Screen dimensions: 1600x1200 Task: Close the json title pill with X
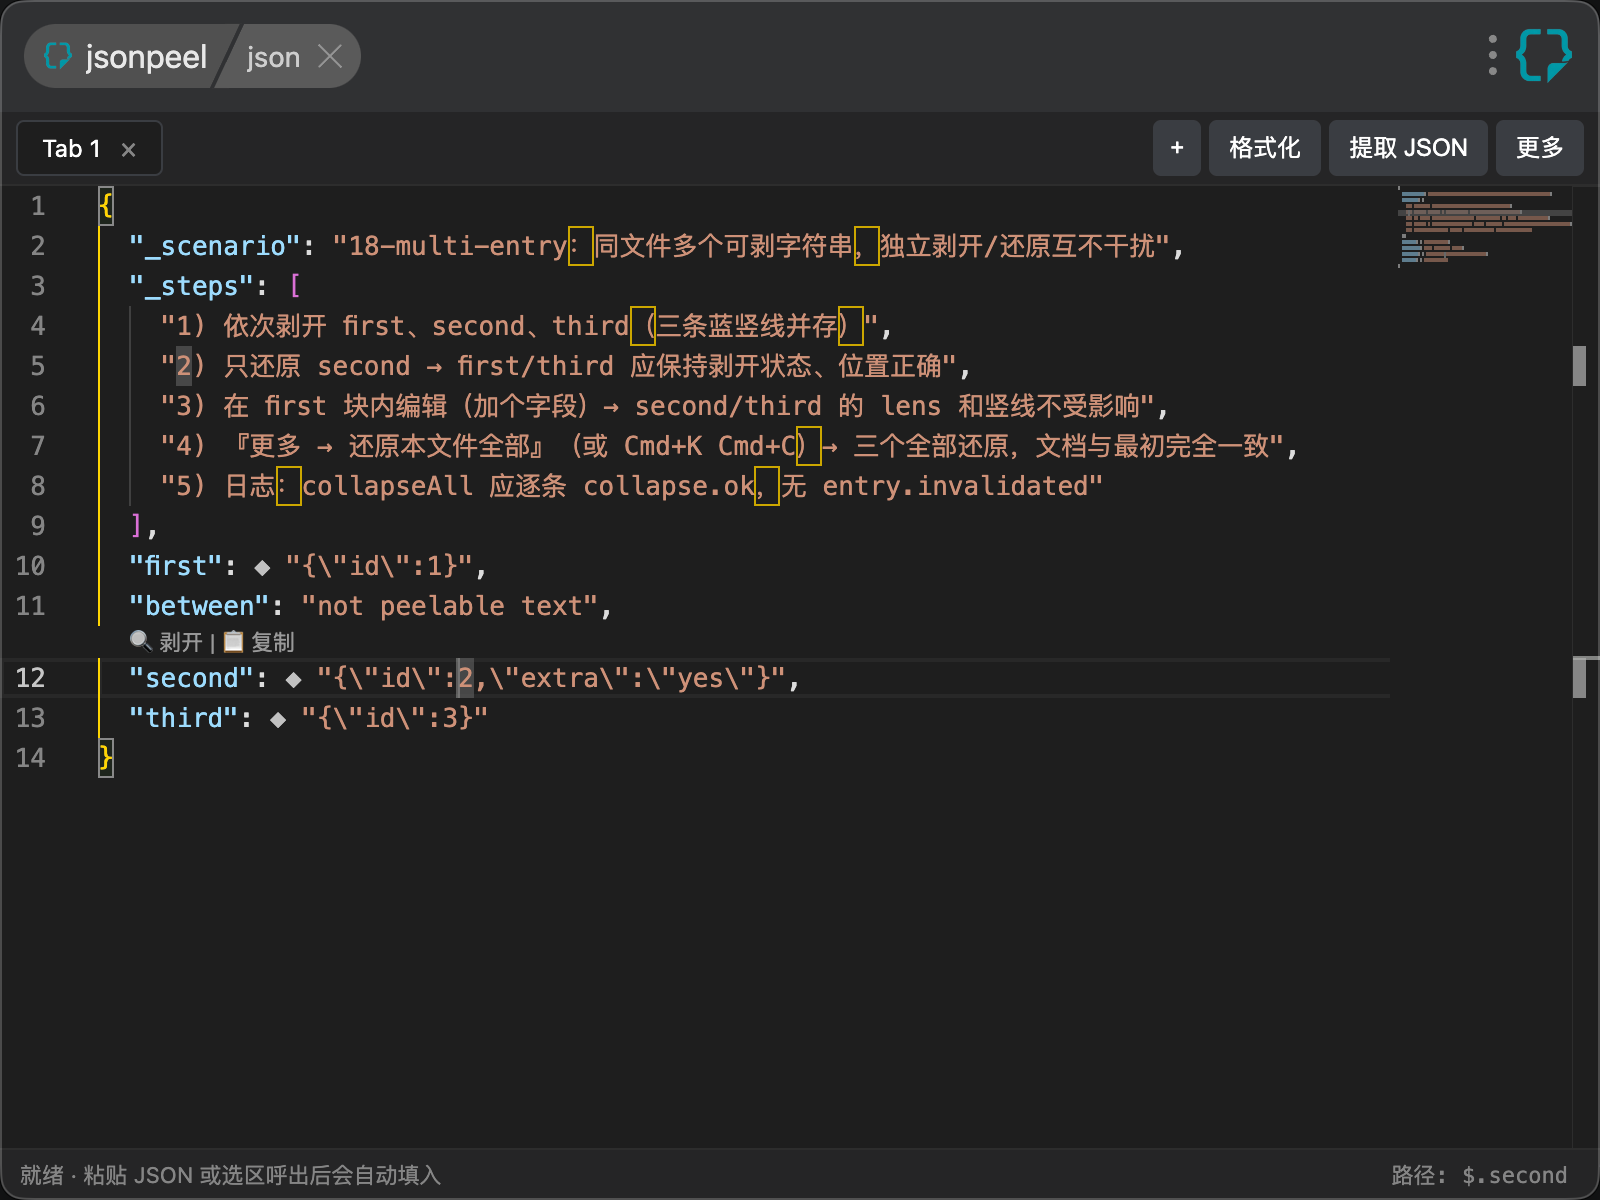[x=330, y=56]
